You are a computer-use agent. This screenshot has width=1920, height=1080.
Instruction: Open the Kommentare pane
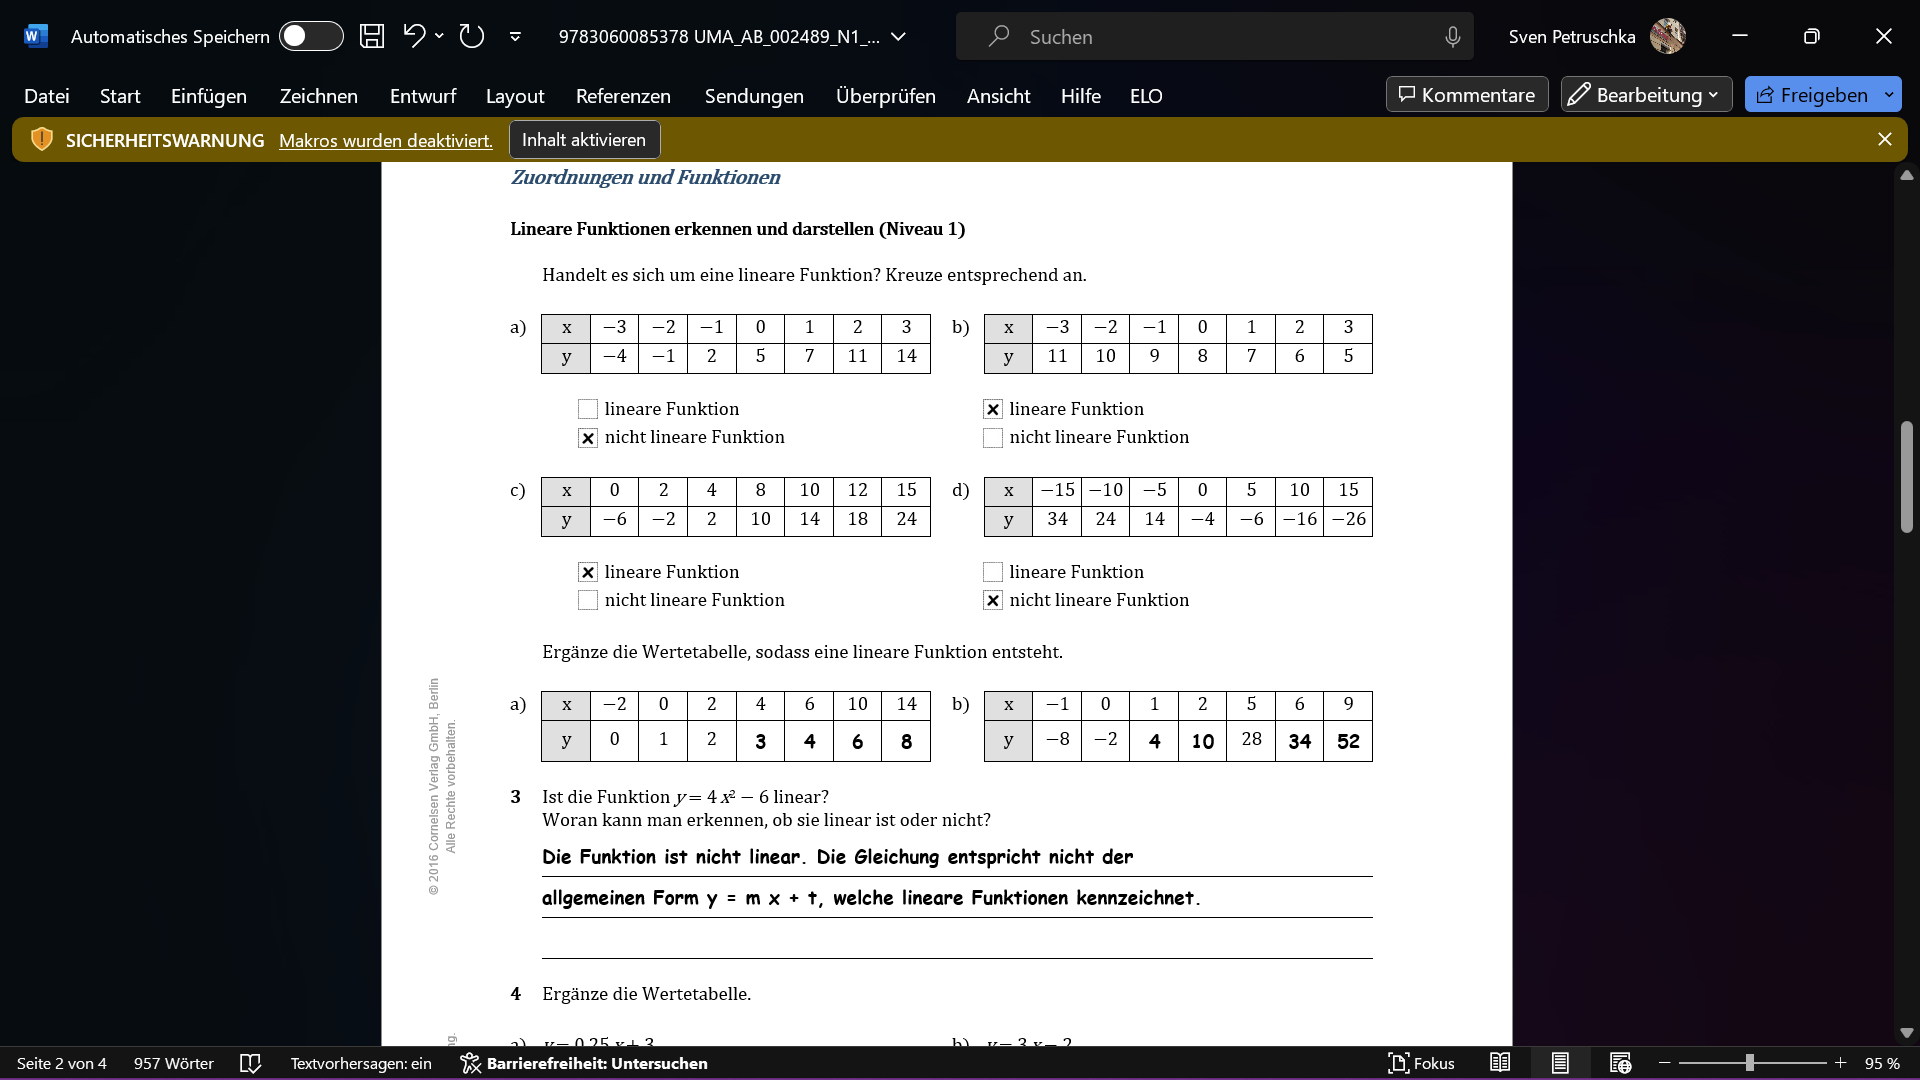pos(1467,95)
